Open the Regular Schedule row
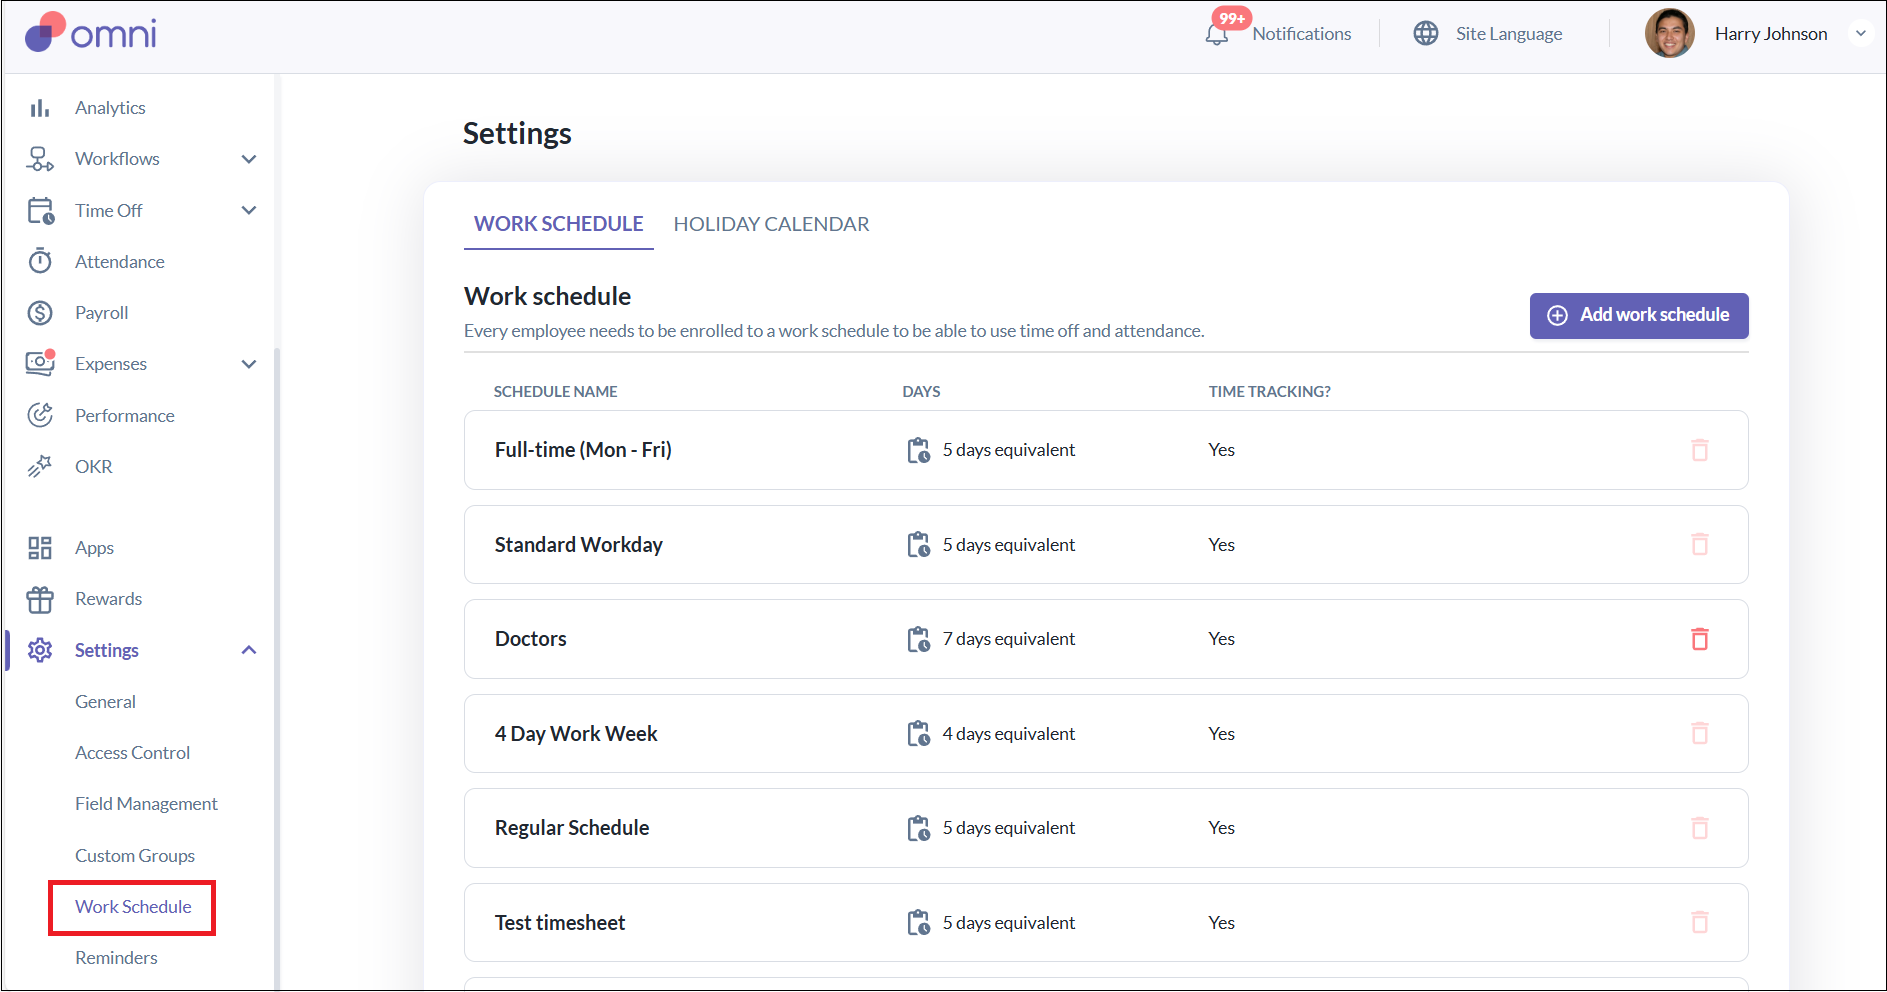Image resolution: width=1887 pixels, height=992 pixels. 1106,828
